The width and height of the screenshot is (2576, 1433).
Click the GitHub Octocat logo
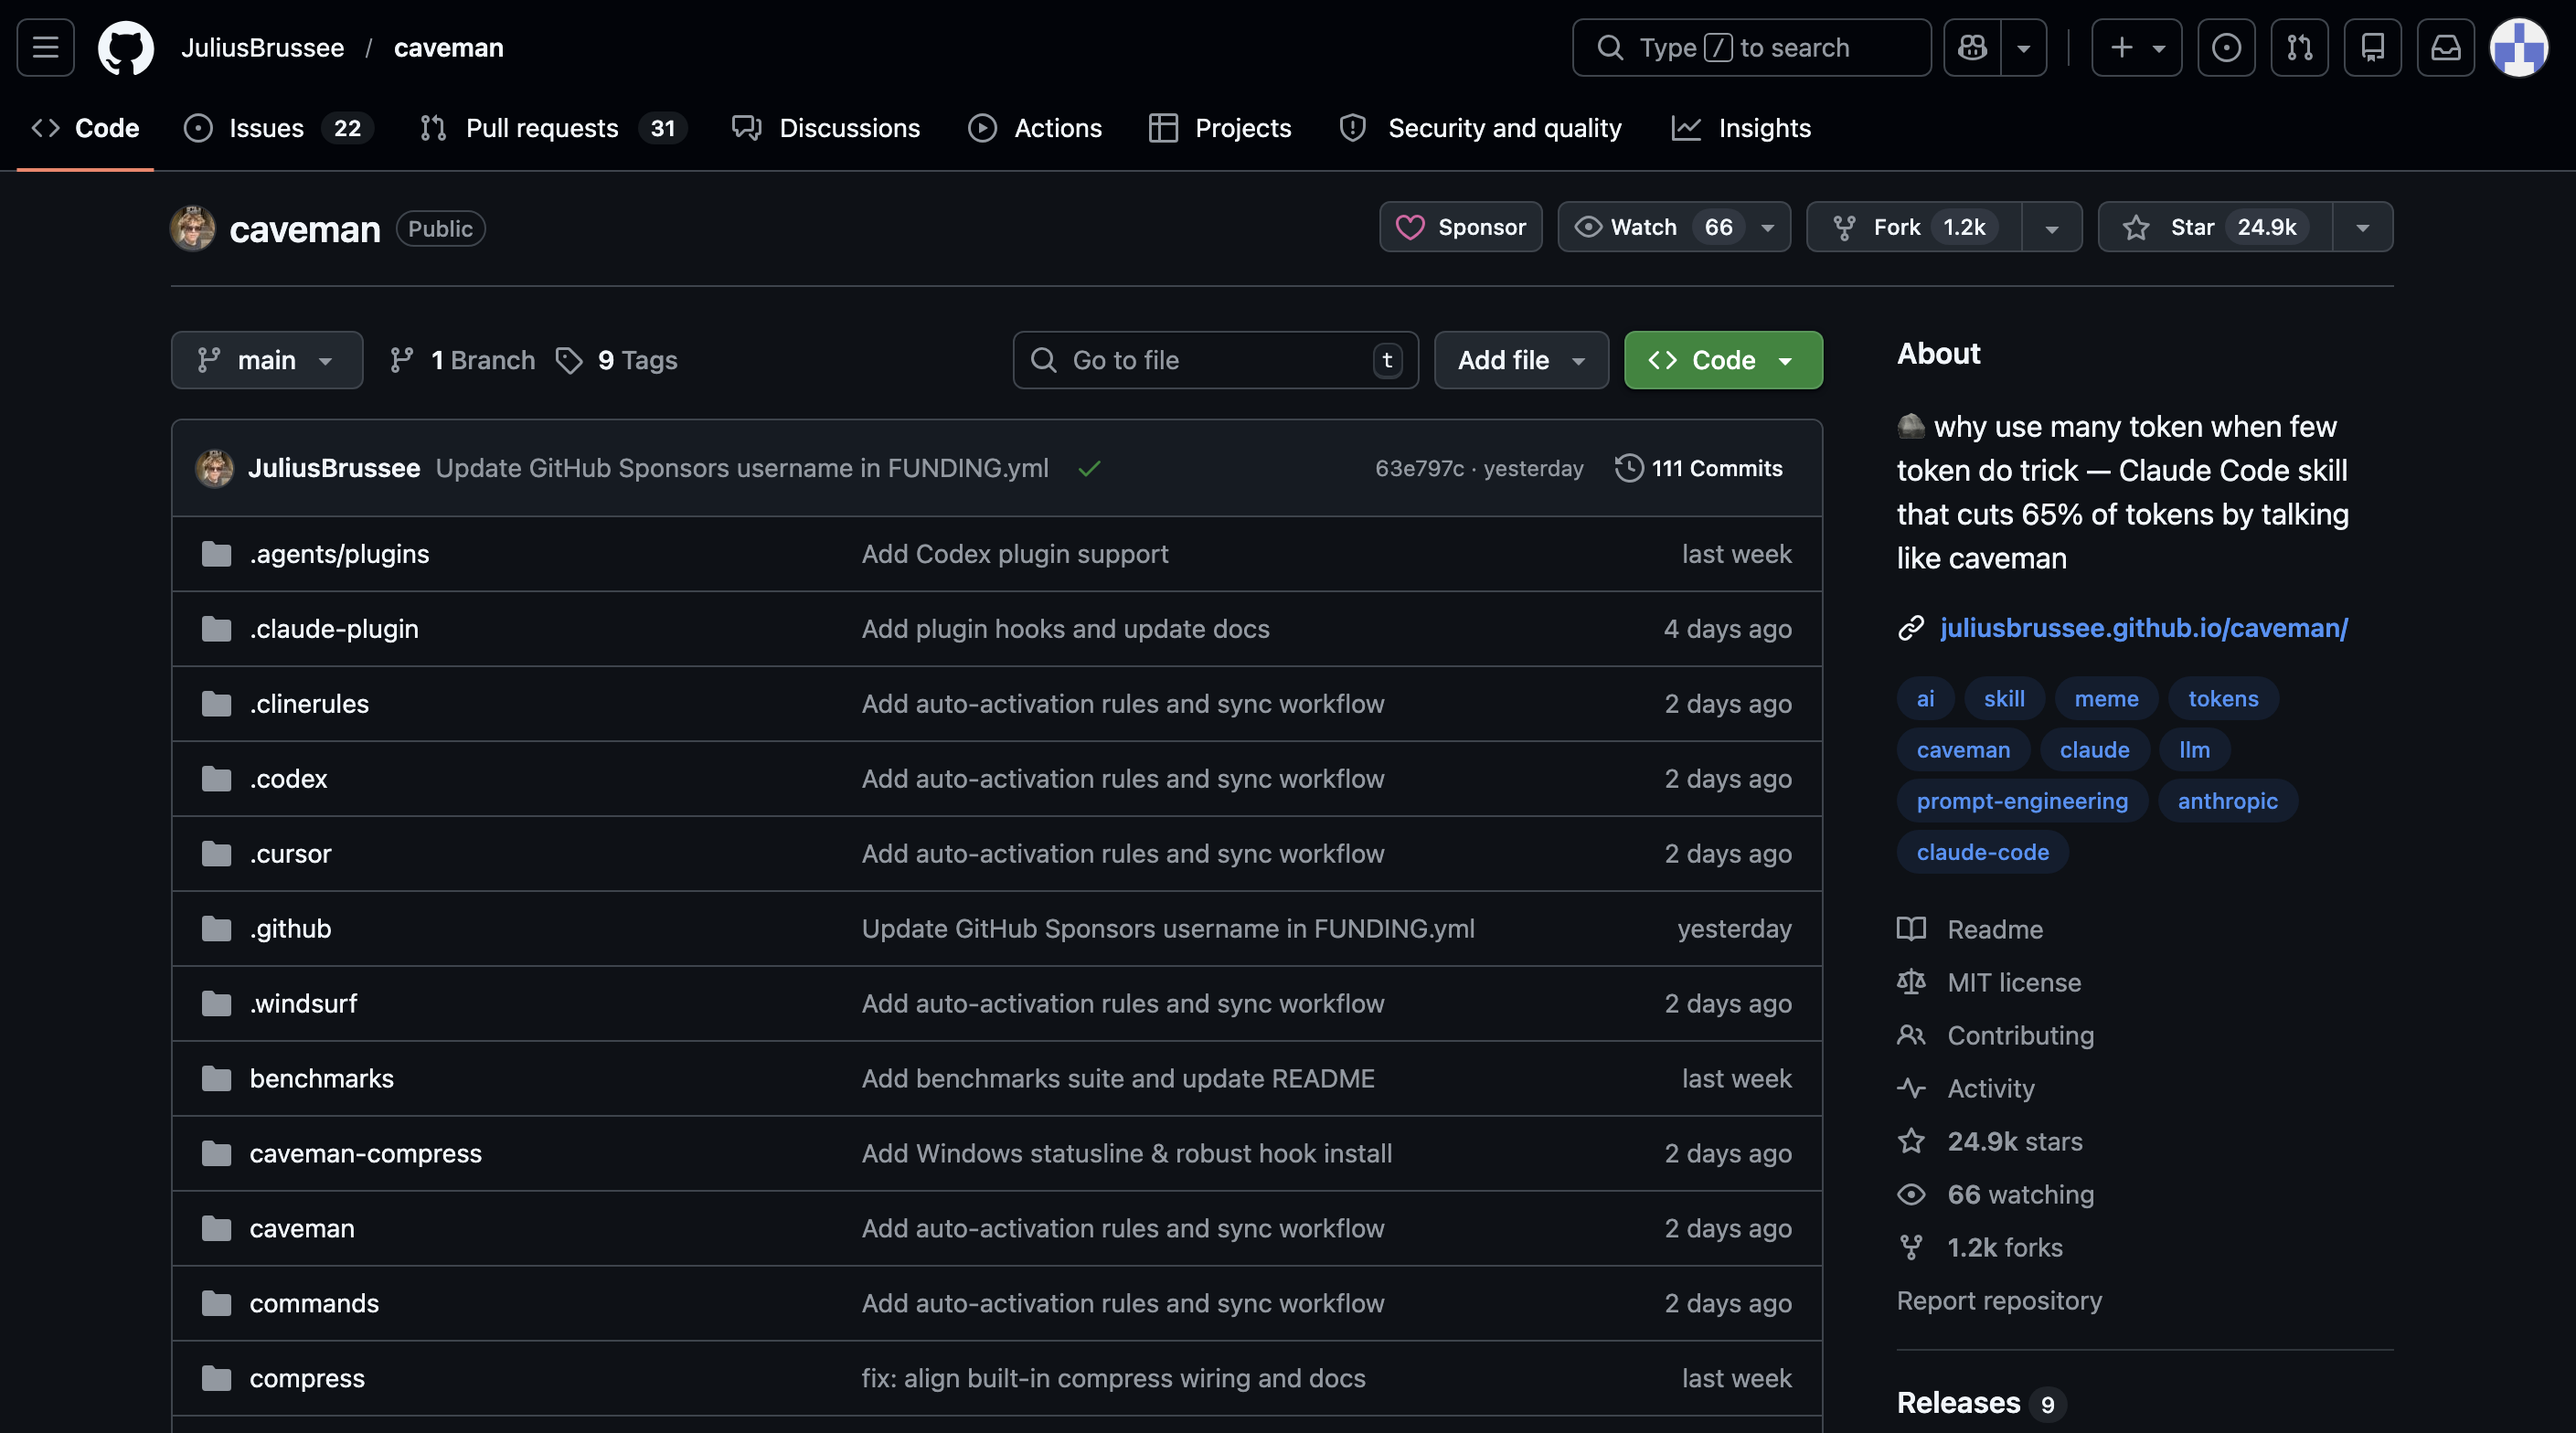point(125,47)
